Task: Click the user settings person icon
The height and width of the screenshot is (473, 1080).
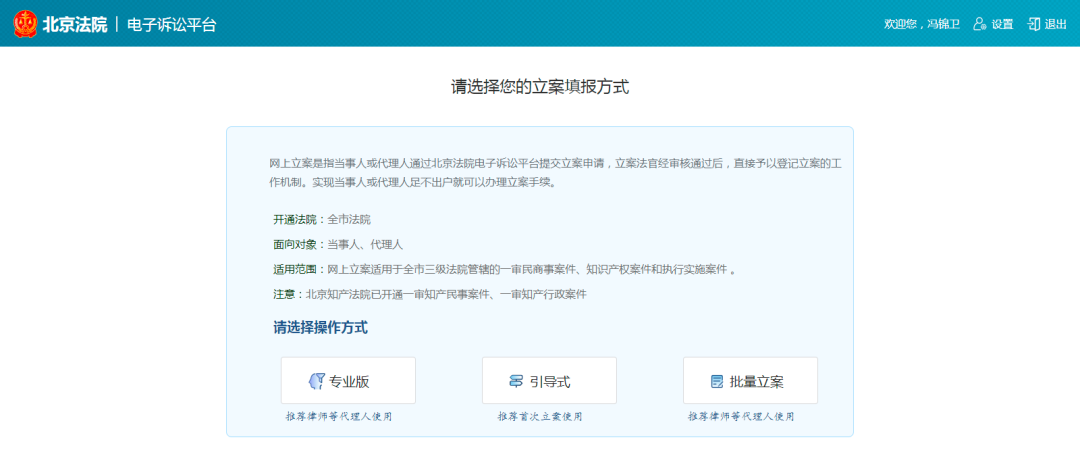Action: 979,24
